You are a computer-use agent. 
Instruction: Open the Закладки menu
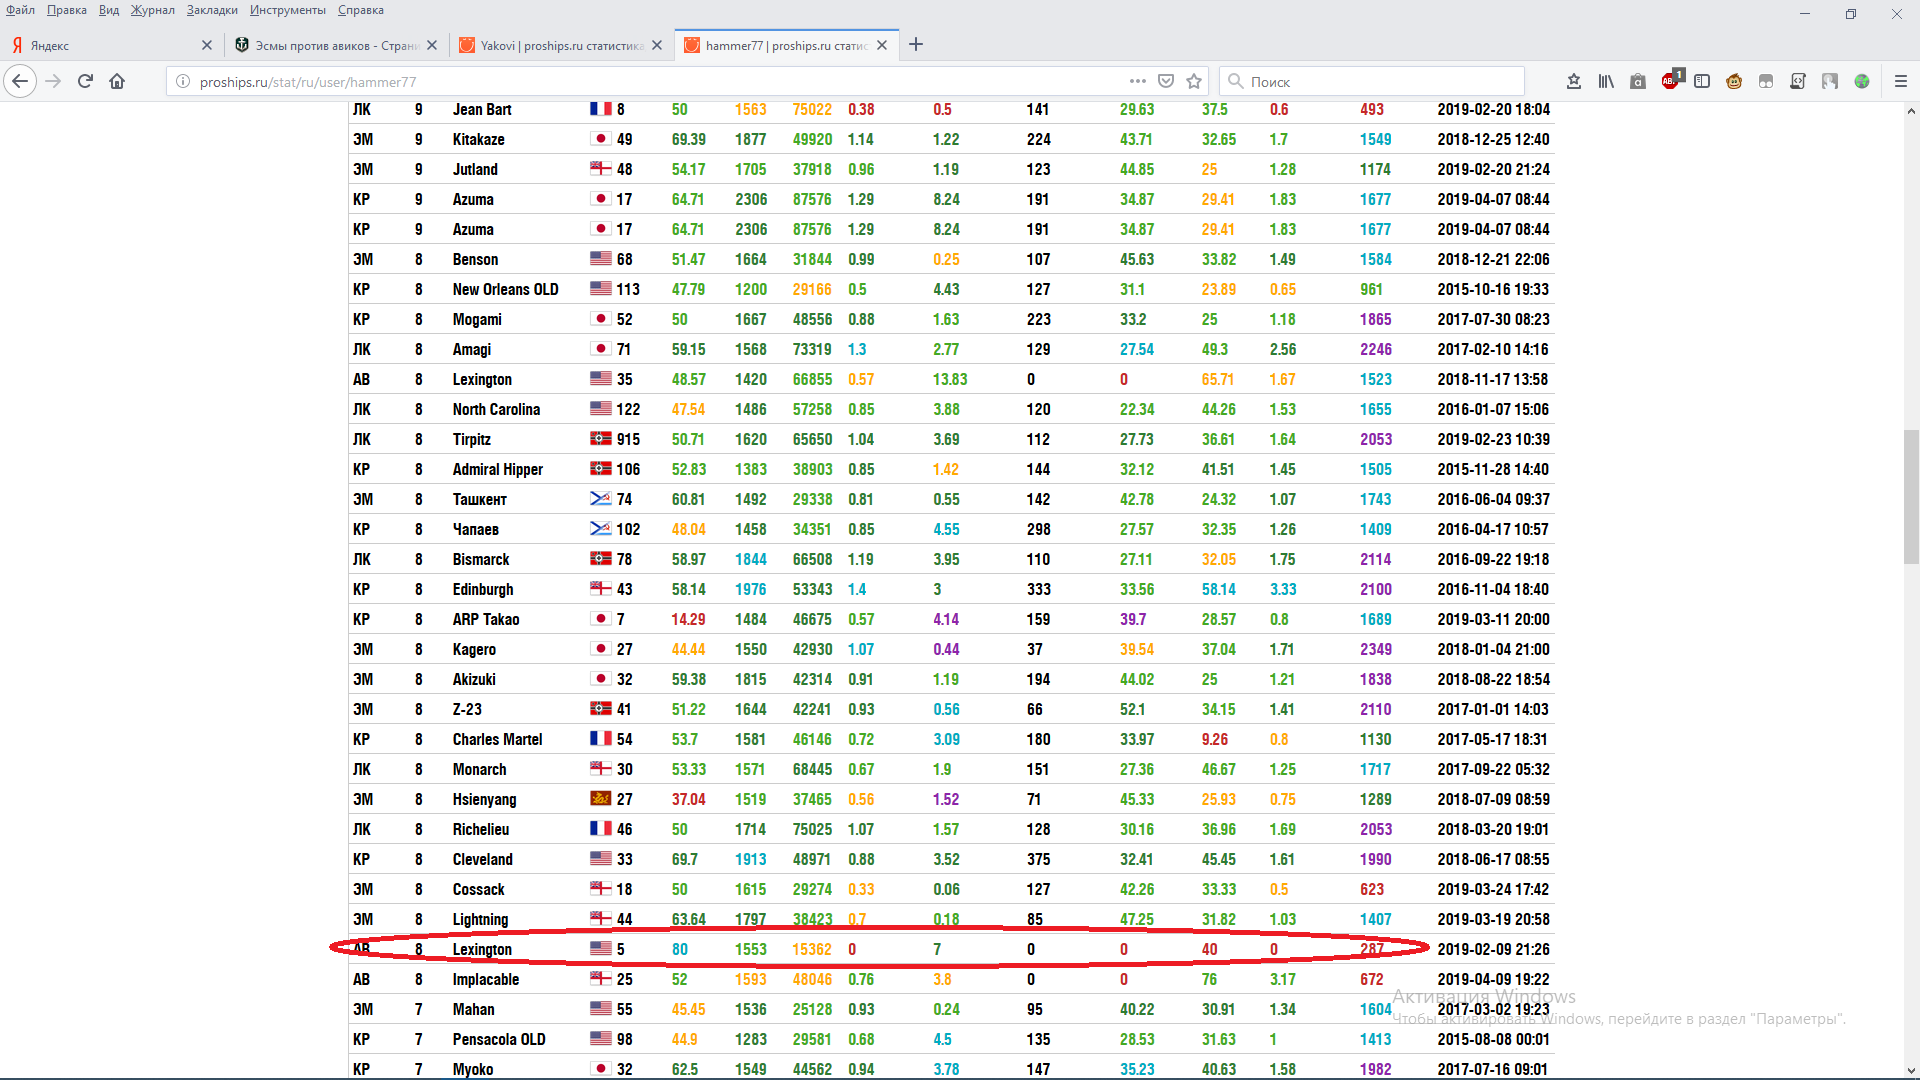tap(212, 10)
